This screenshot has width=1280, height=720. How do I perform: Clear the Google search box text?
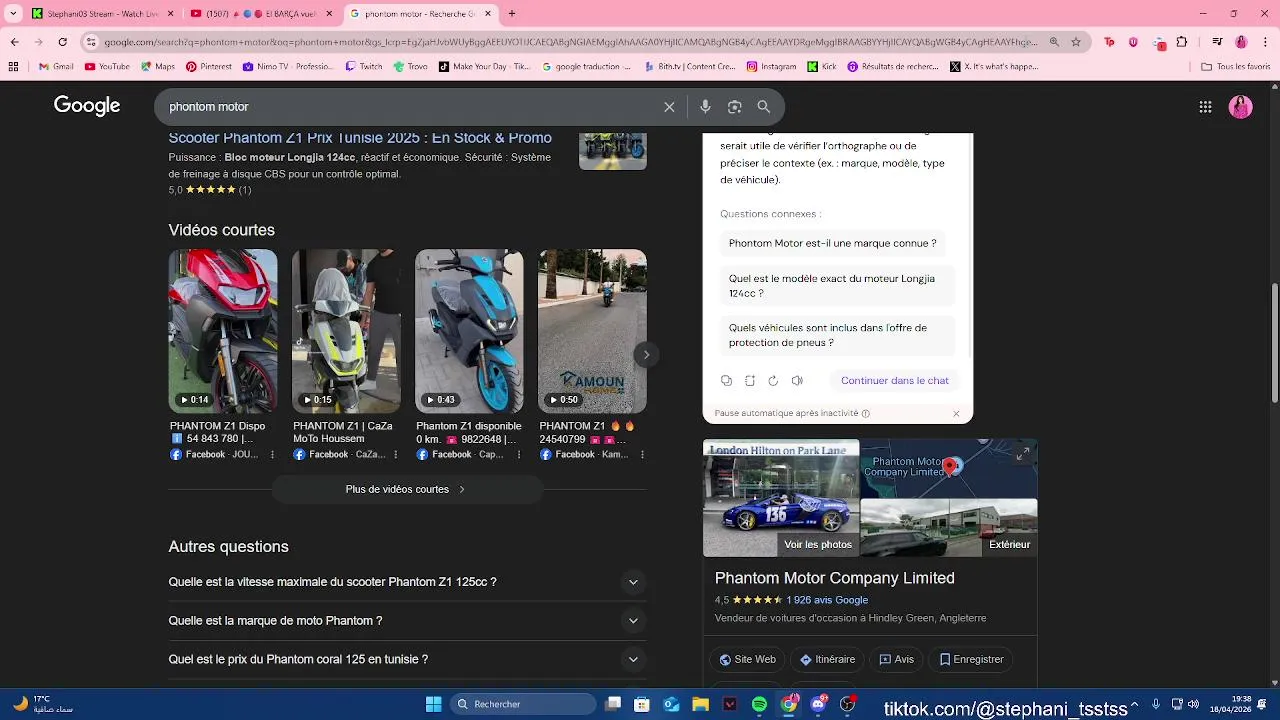pos(669,107)
